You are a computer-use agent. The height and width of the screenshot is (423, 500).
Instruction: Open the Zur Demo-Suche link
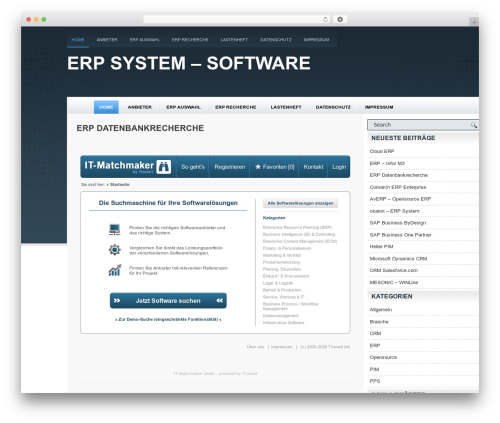(x=168, y=319)
